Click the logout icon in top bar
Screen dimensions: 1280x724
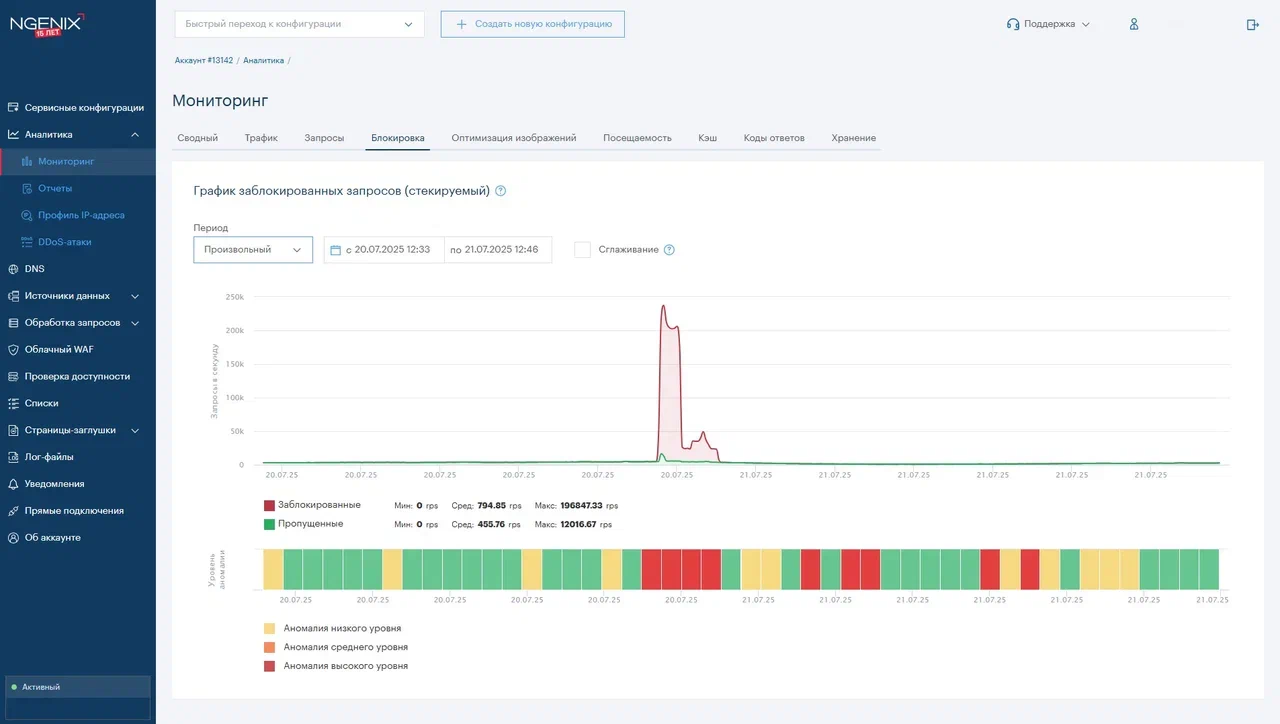pyautogui.click(x=1252, y=24)
